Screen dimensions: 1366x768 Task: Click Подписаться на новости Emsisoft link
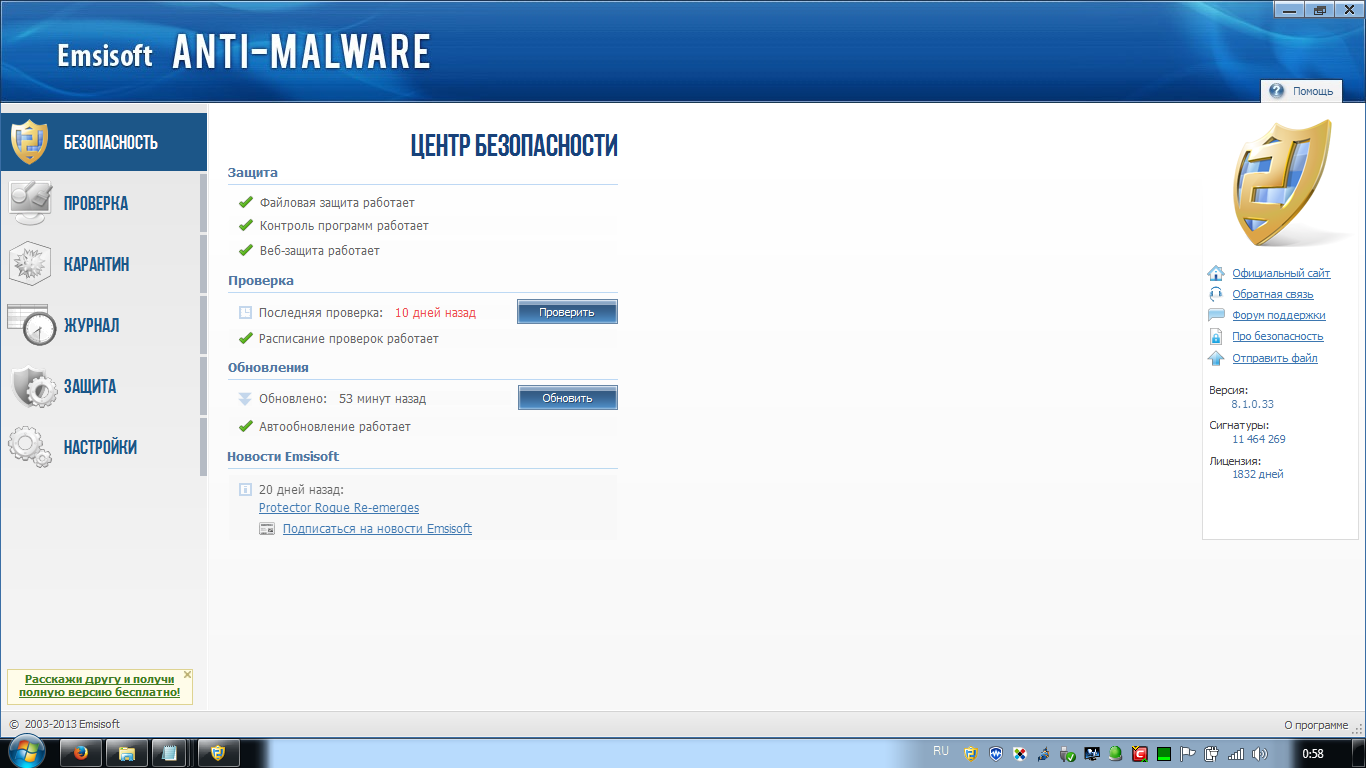[x=377, y=529]
